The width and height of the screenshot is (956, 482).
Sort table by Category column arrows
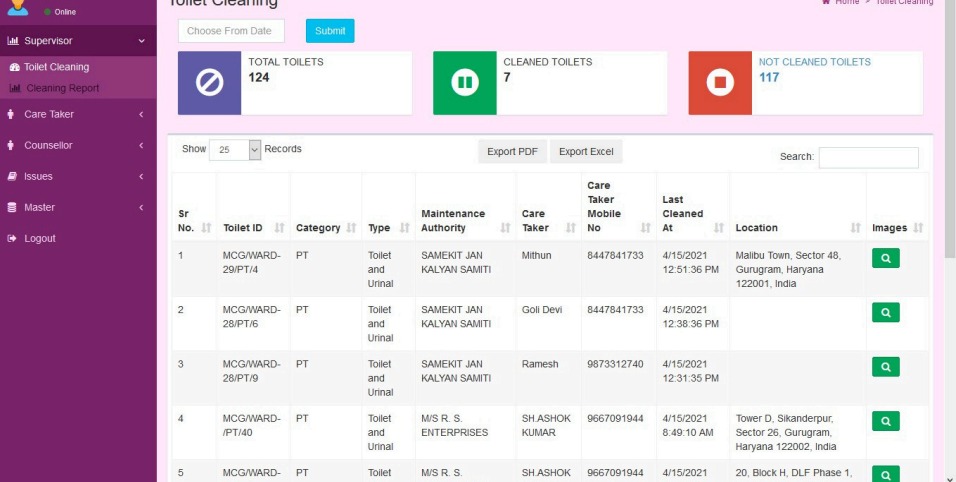pos(351,228)
